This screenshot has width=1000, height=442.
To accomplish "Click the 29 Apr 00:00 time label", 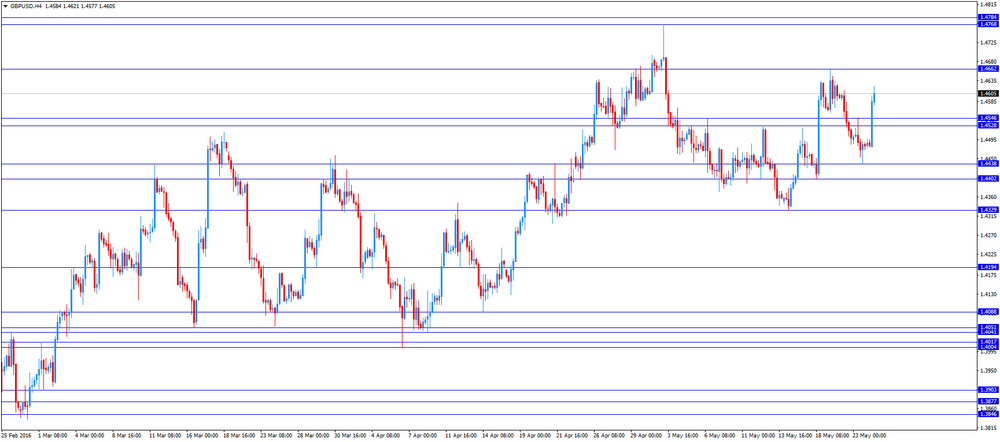I will [645, 436].
